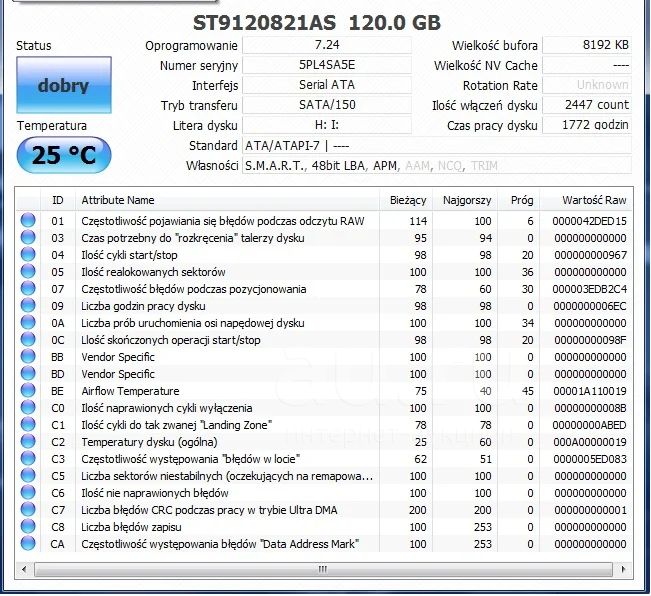Screen dimensions: 651x596
Task: Select 'Liczba godzin pracy dysku' attribute name
Action: tap(143, 306)
